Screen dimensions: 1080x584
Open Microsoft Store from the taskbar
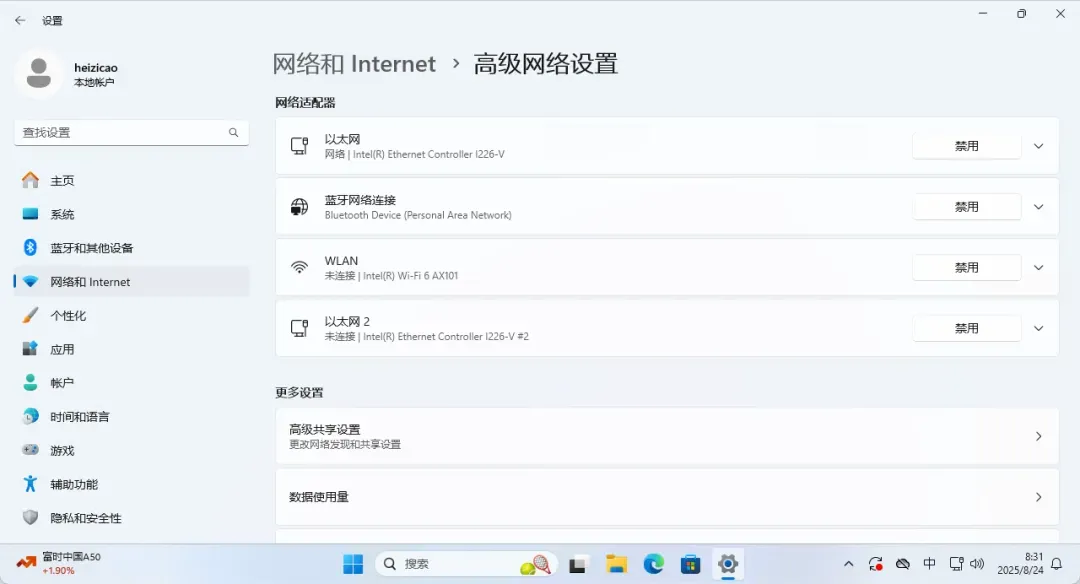(690, 564)
